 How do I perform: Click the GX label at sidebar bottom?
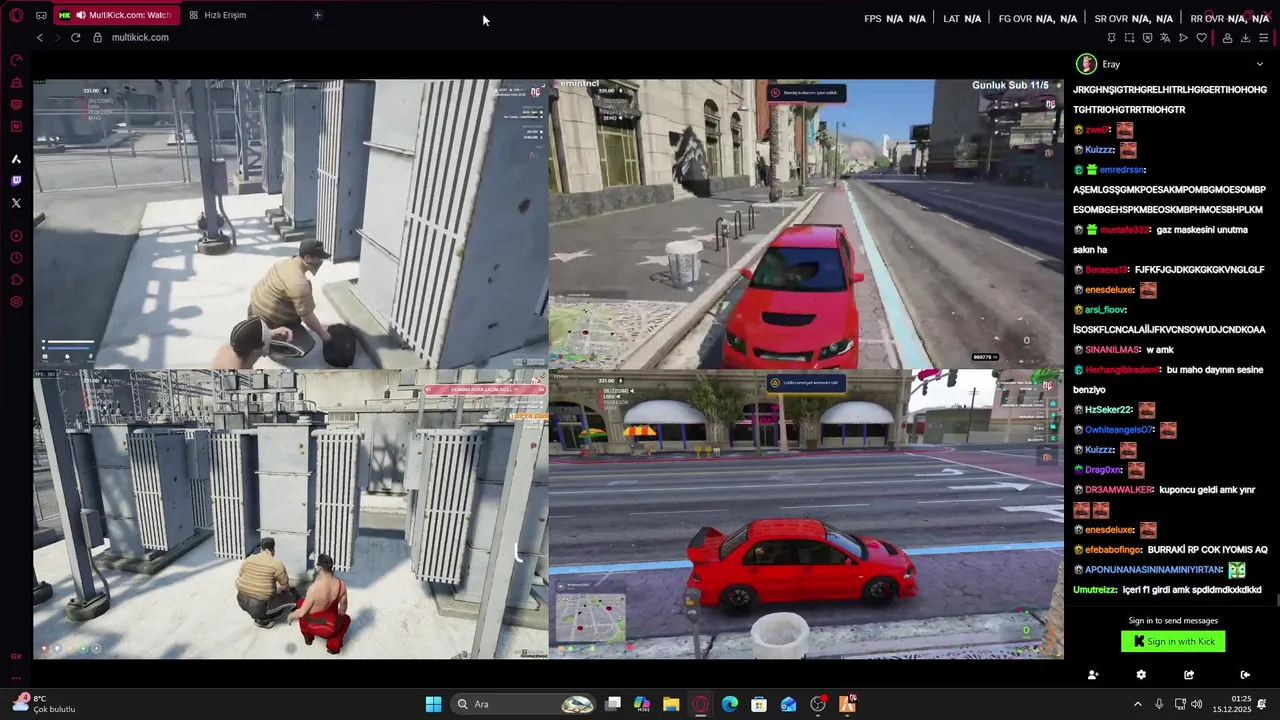[16, 656]
